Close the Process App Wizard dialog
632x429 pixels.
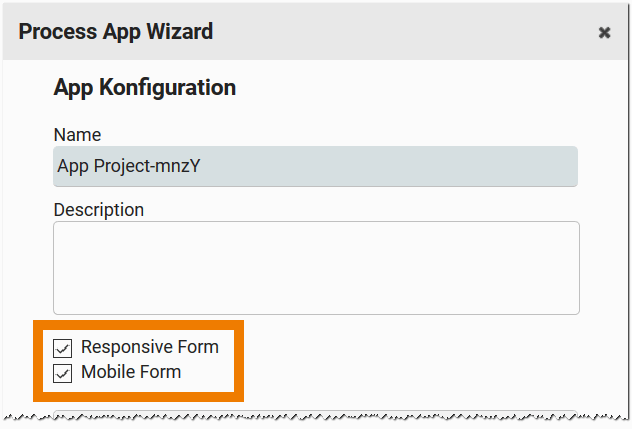(604, 32)
